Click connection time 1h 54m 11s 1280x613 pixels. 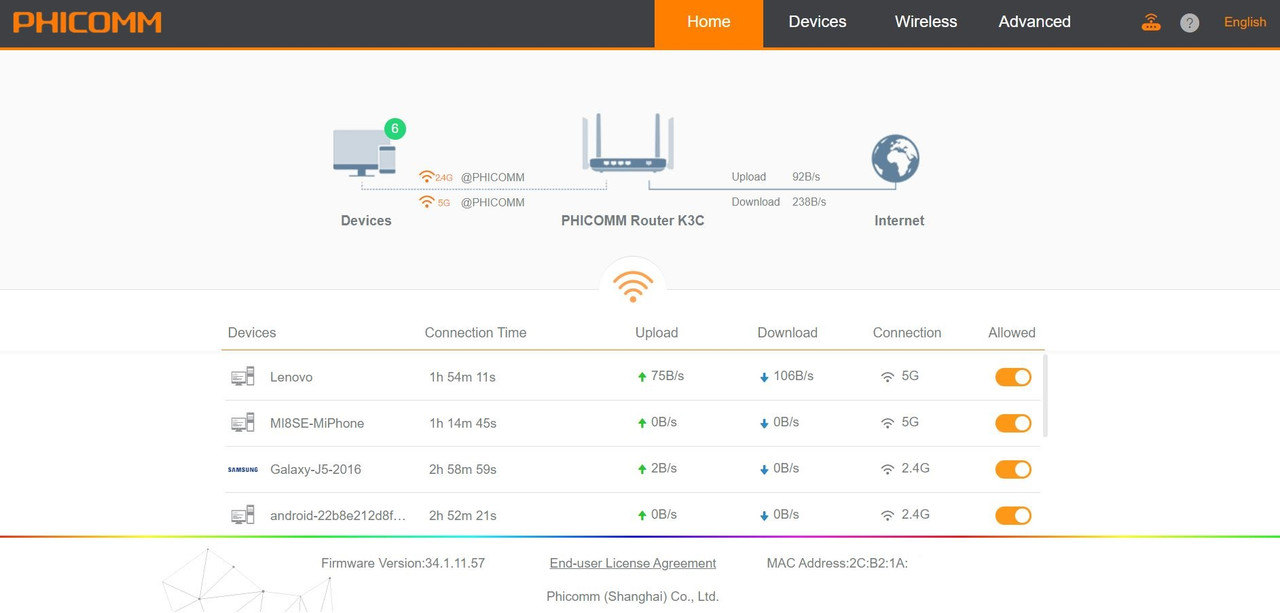coord(462,377)
